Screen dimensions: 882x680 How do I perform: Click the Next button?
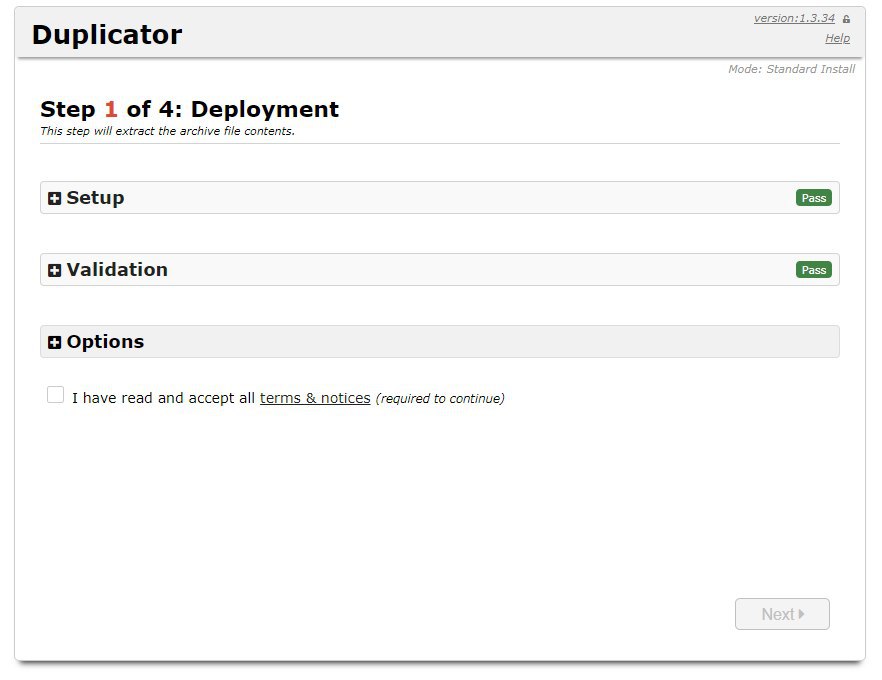click(782, 614)
